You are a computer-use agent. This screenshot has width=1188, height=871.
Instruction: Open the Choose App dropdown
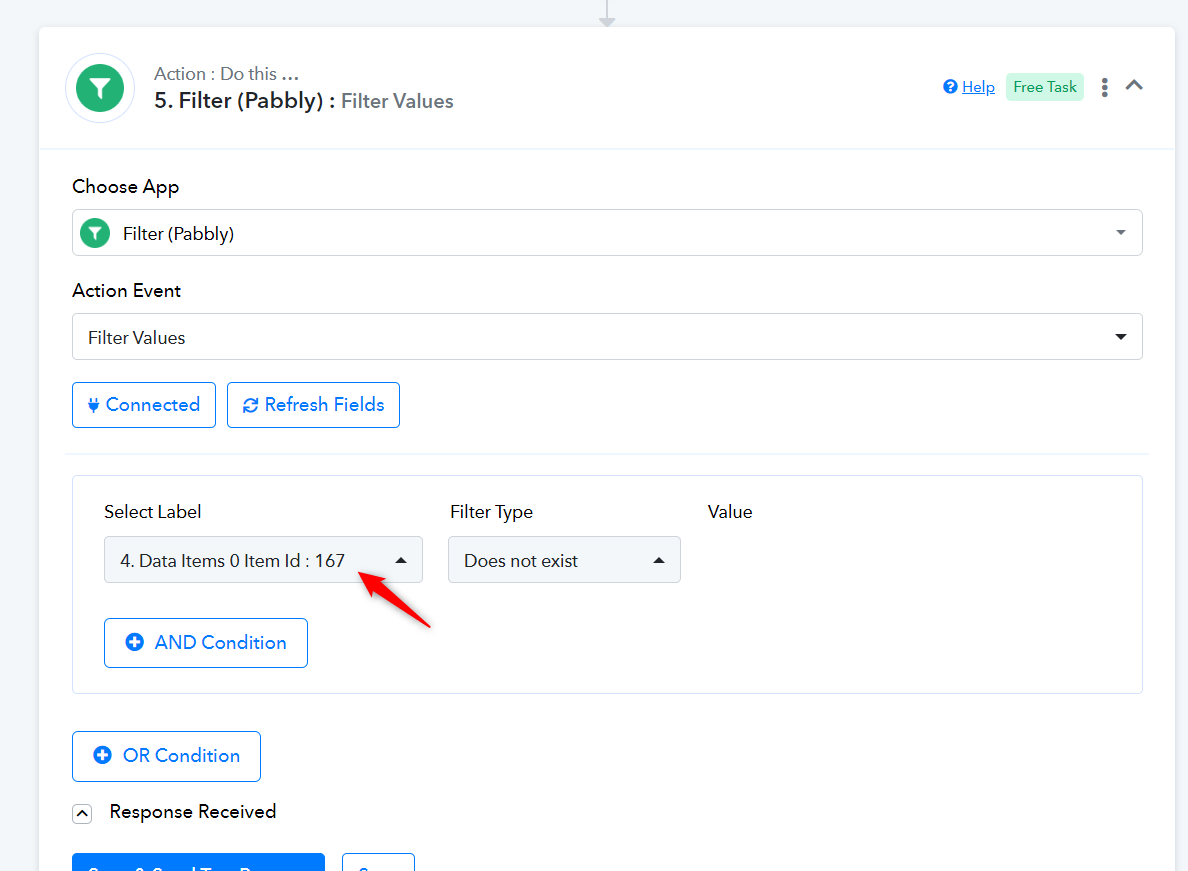[607, 233]
